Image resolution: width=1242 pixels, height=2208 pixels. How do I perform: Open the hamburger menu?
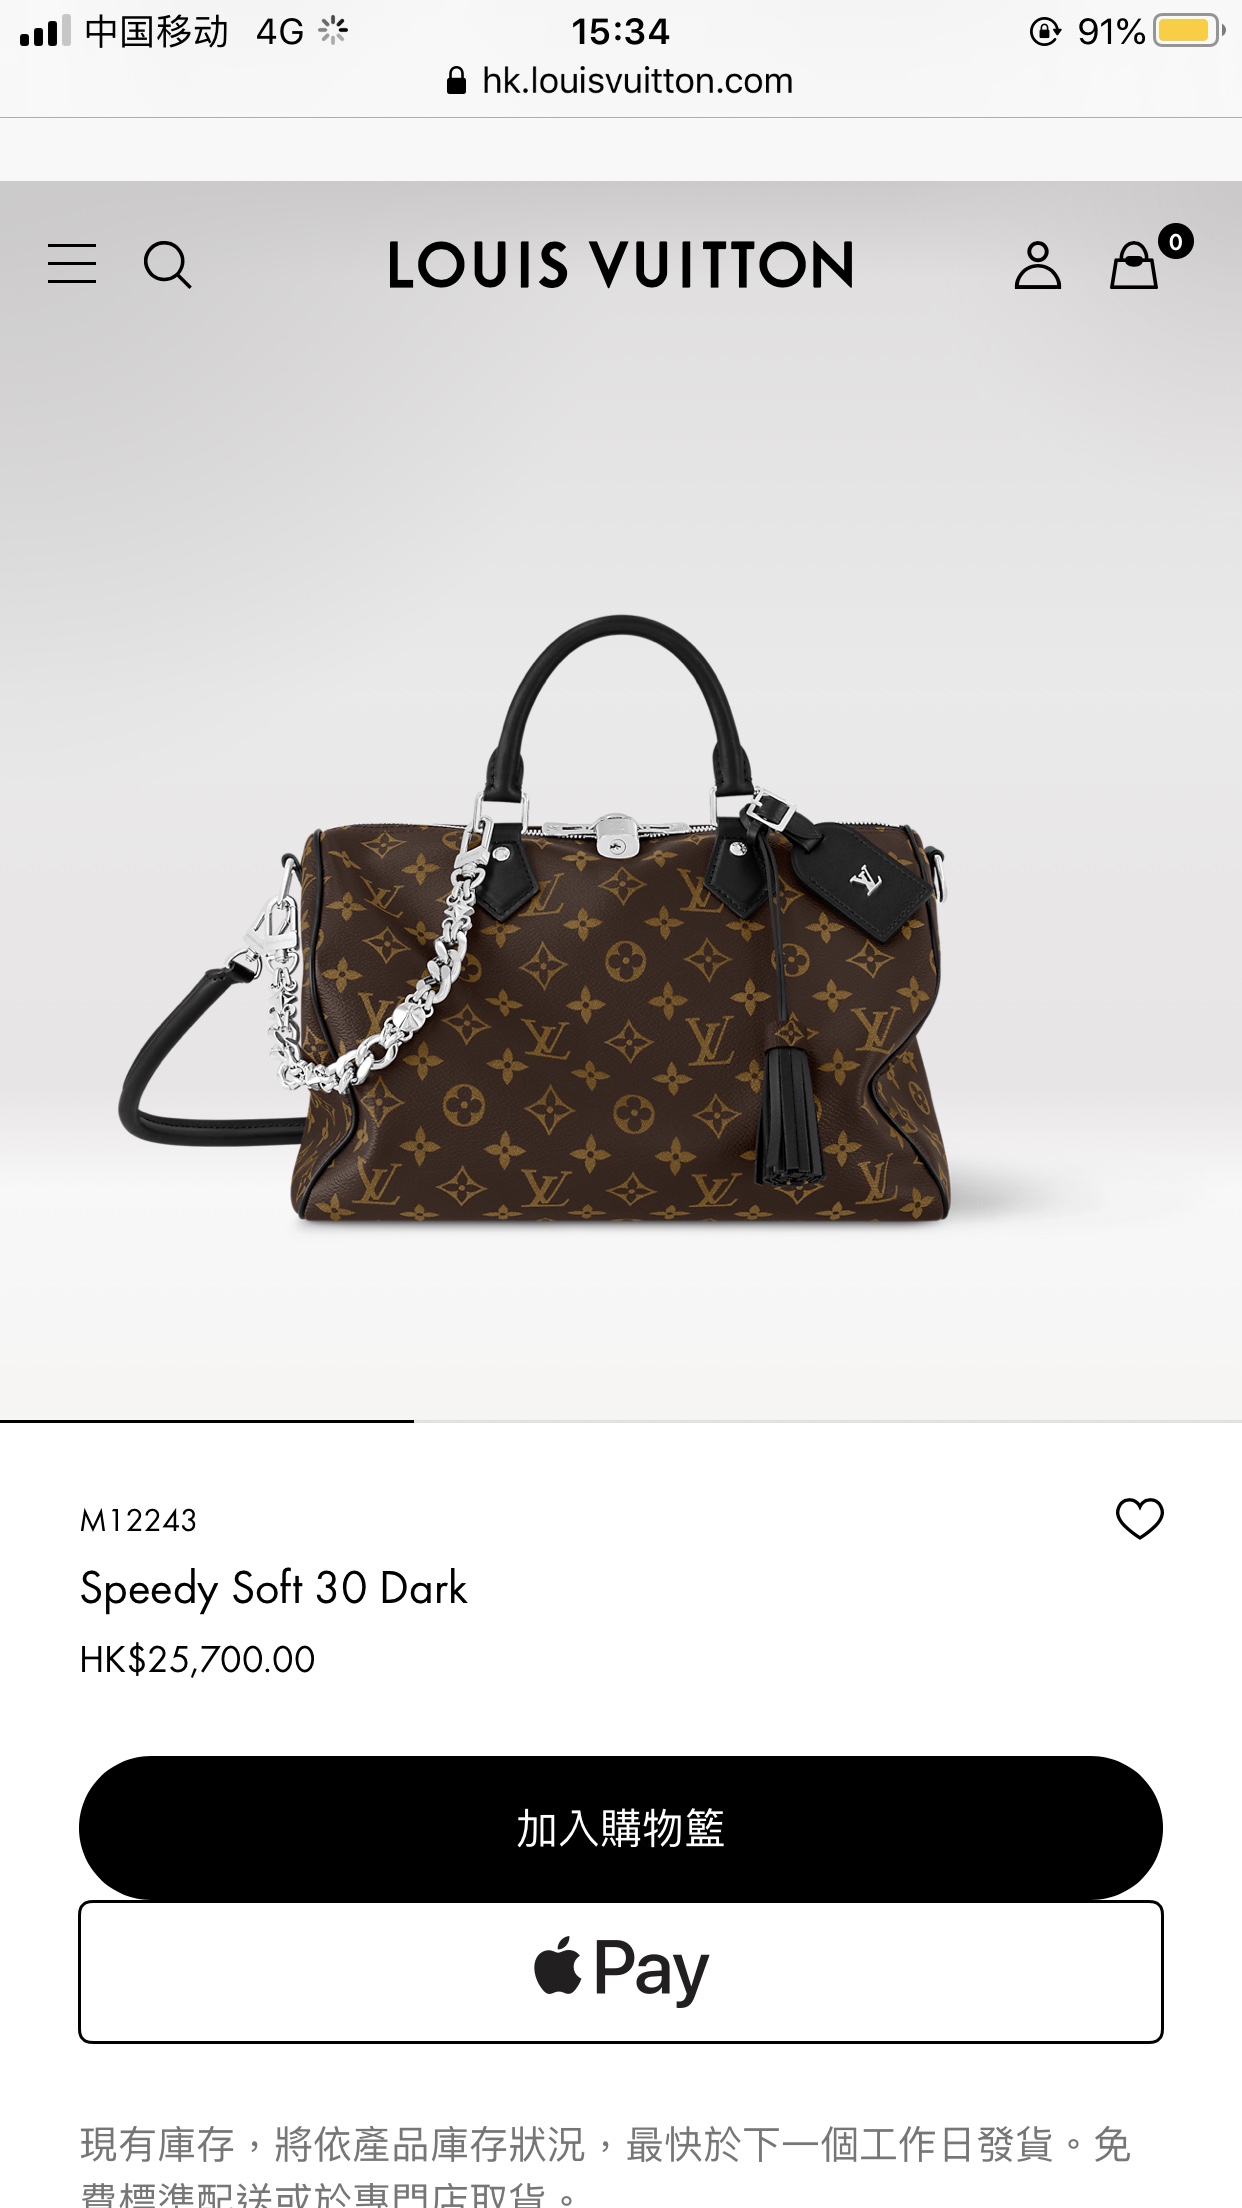pos(72,264)
